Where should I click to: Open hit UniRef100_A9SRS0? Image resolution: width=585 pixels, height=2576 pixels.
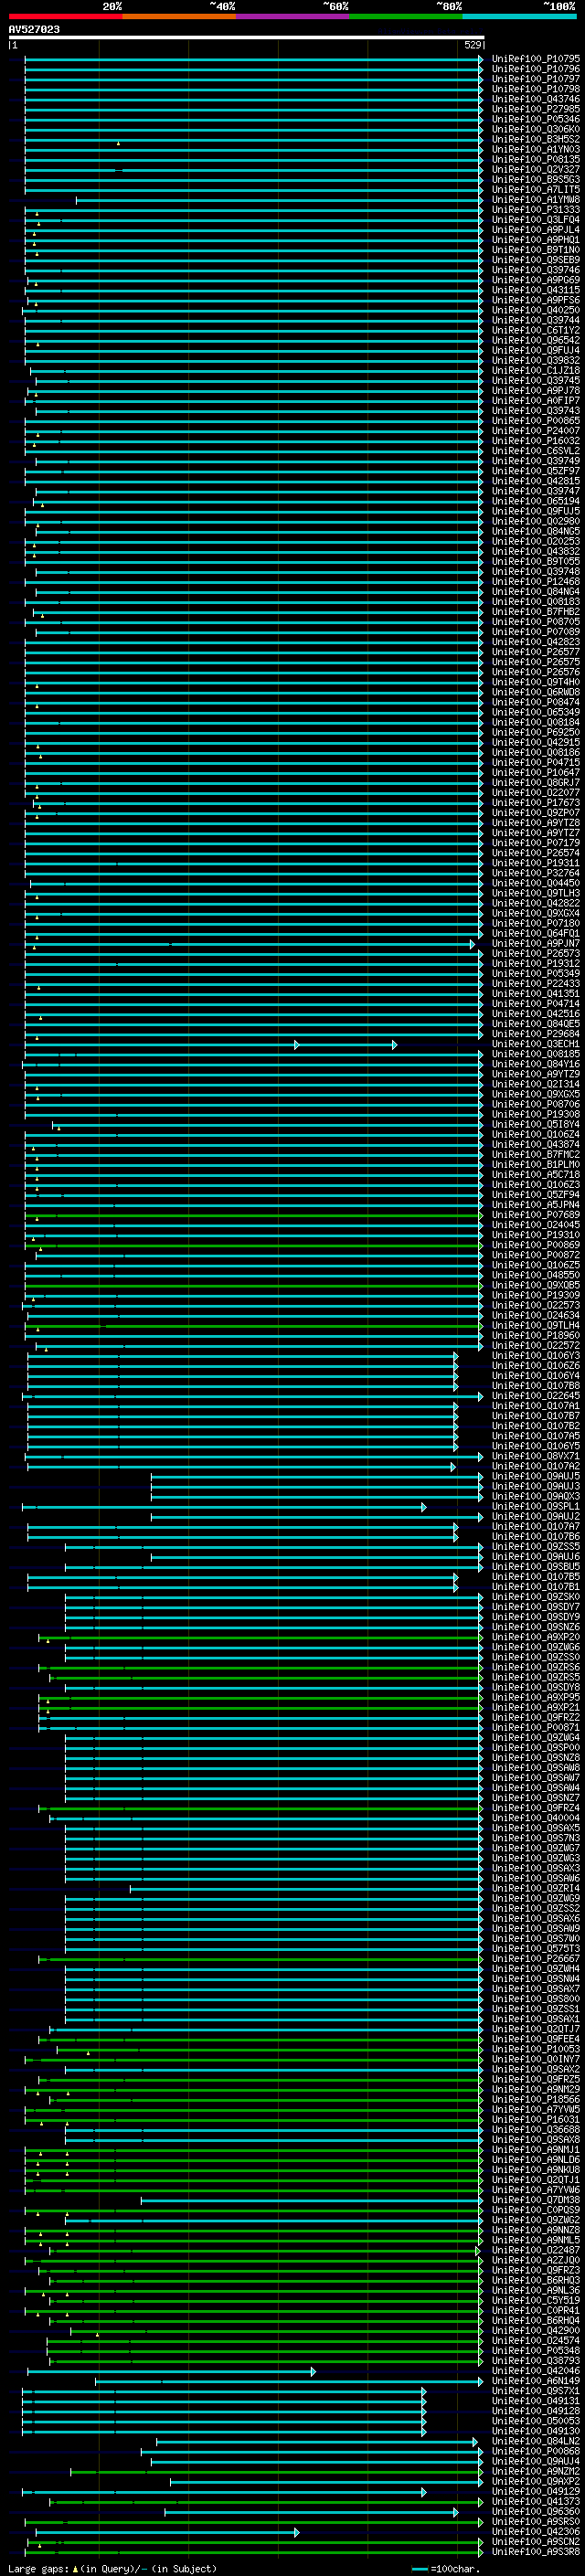535,2521
